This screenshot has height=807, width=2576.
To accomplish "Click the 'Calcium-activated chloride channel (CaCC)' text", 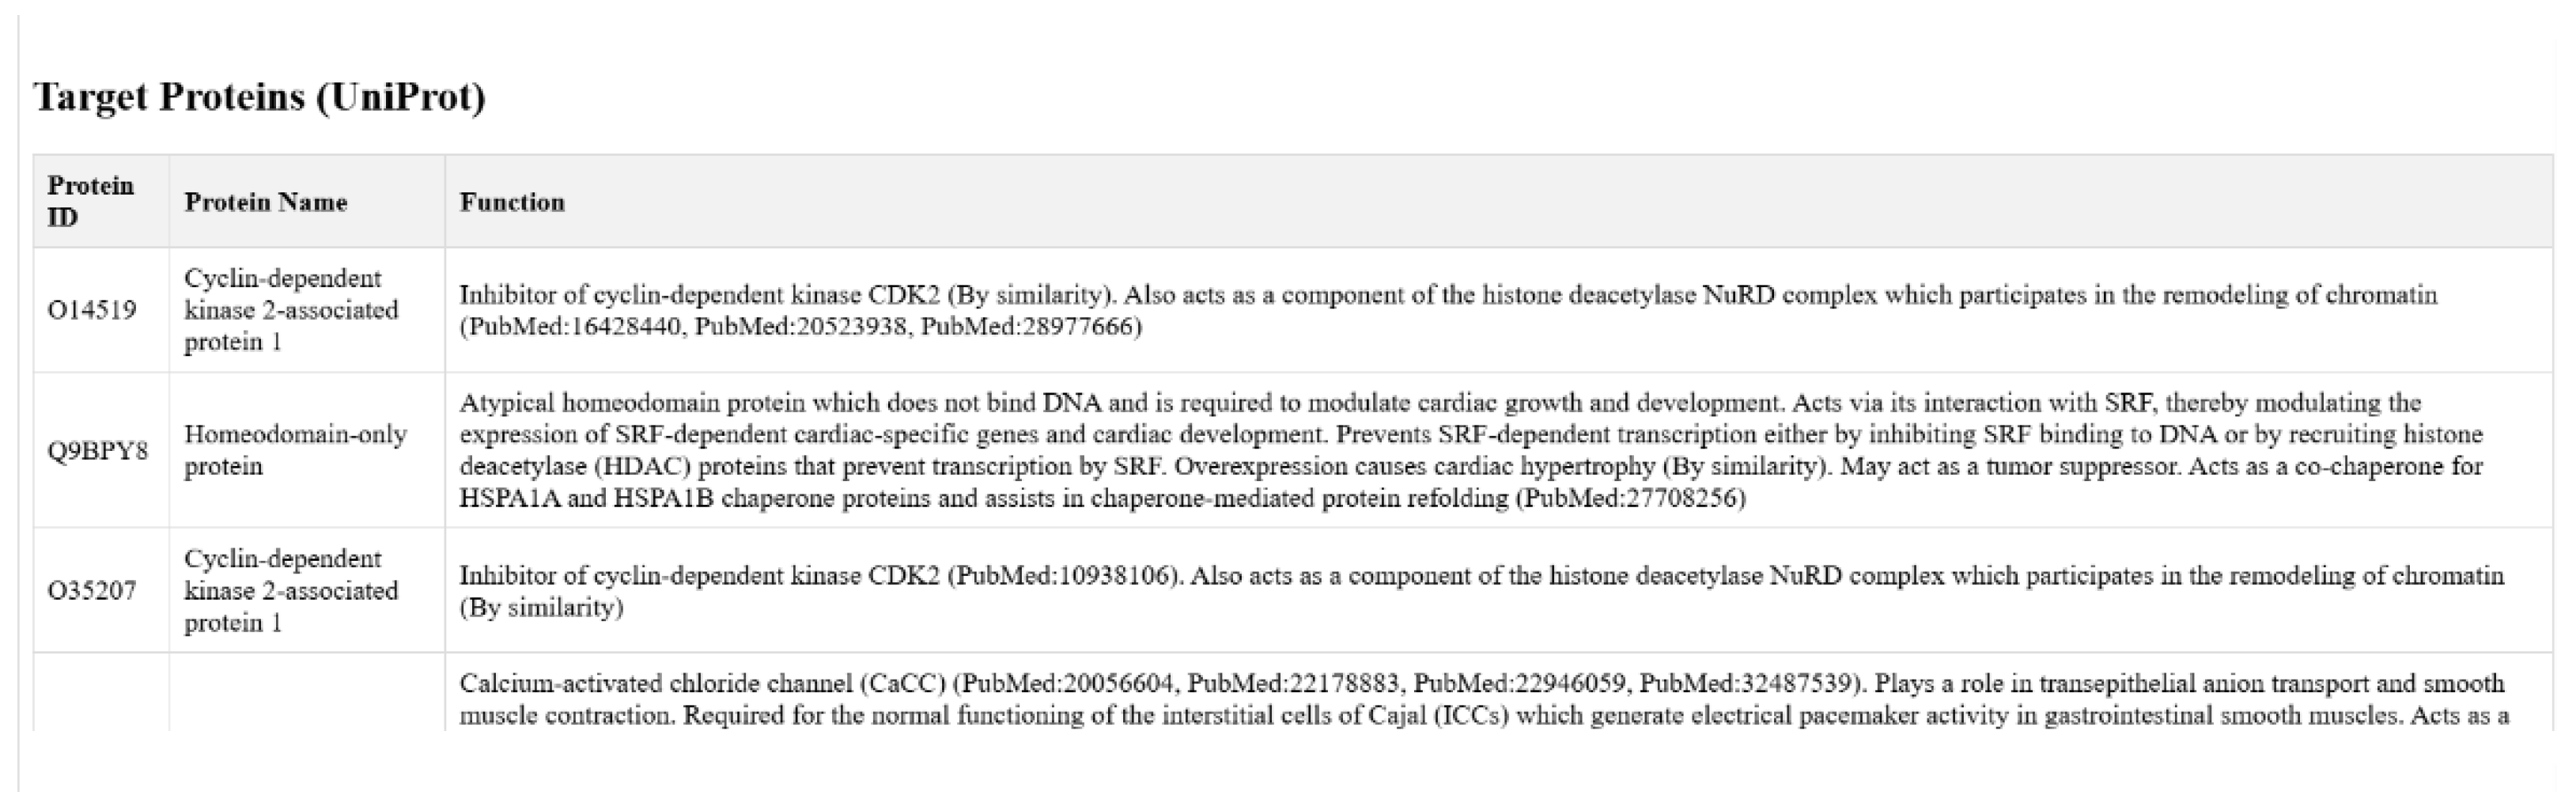I will pyautogui.click(x=702, y=684).
